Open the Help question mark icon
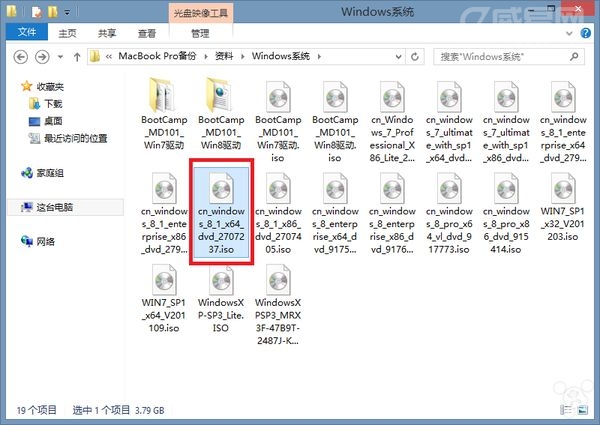 point(585,33)
